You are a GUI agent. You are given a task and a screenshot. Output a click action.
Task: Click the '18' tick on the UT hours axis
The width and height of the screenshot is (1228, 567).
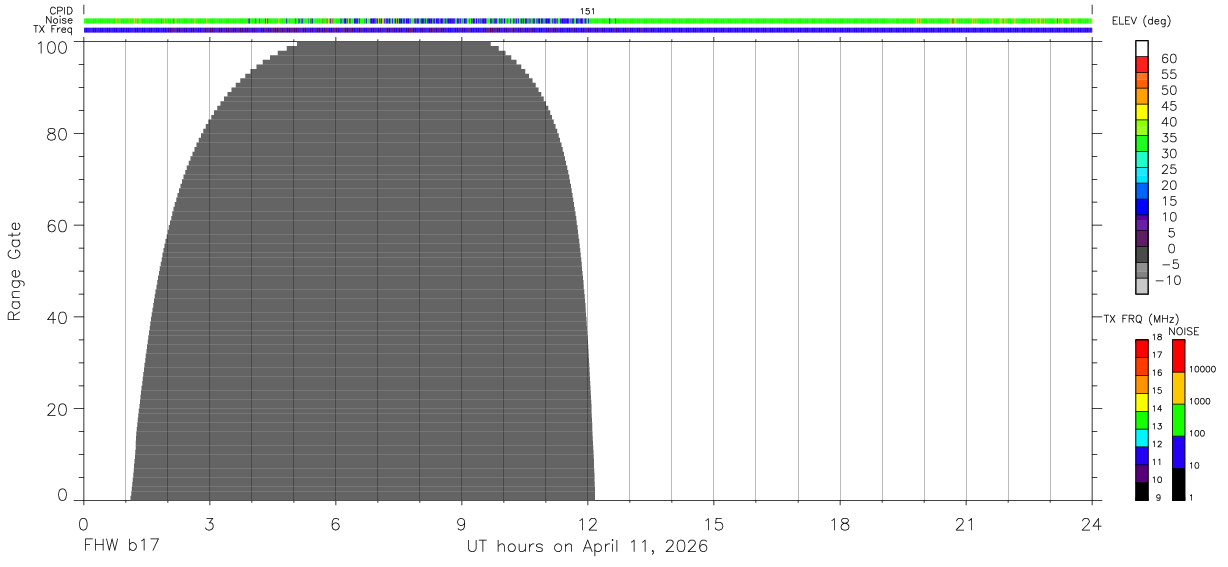840,524
